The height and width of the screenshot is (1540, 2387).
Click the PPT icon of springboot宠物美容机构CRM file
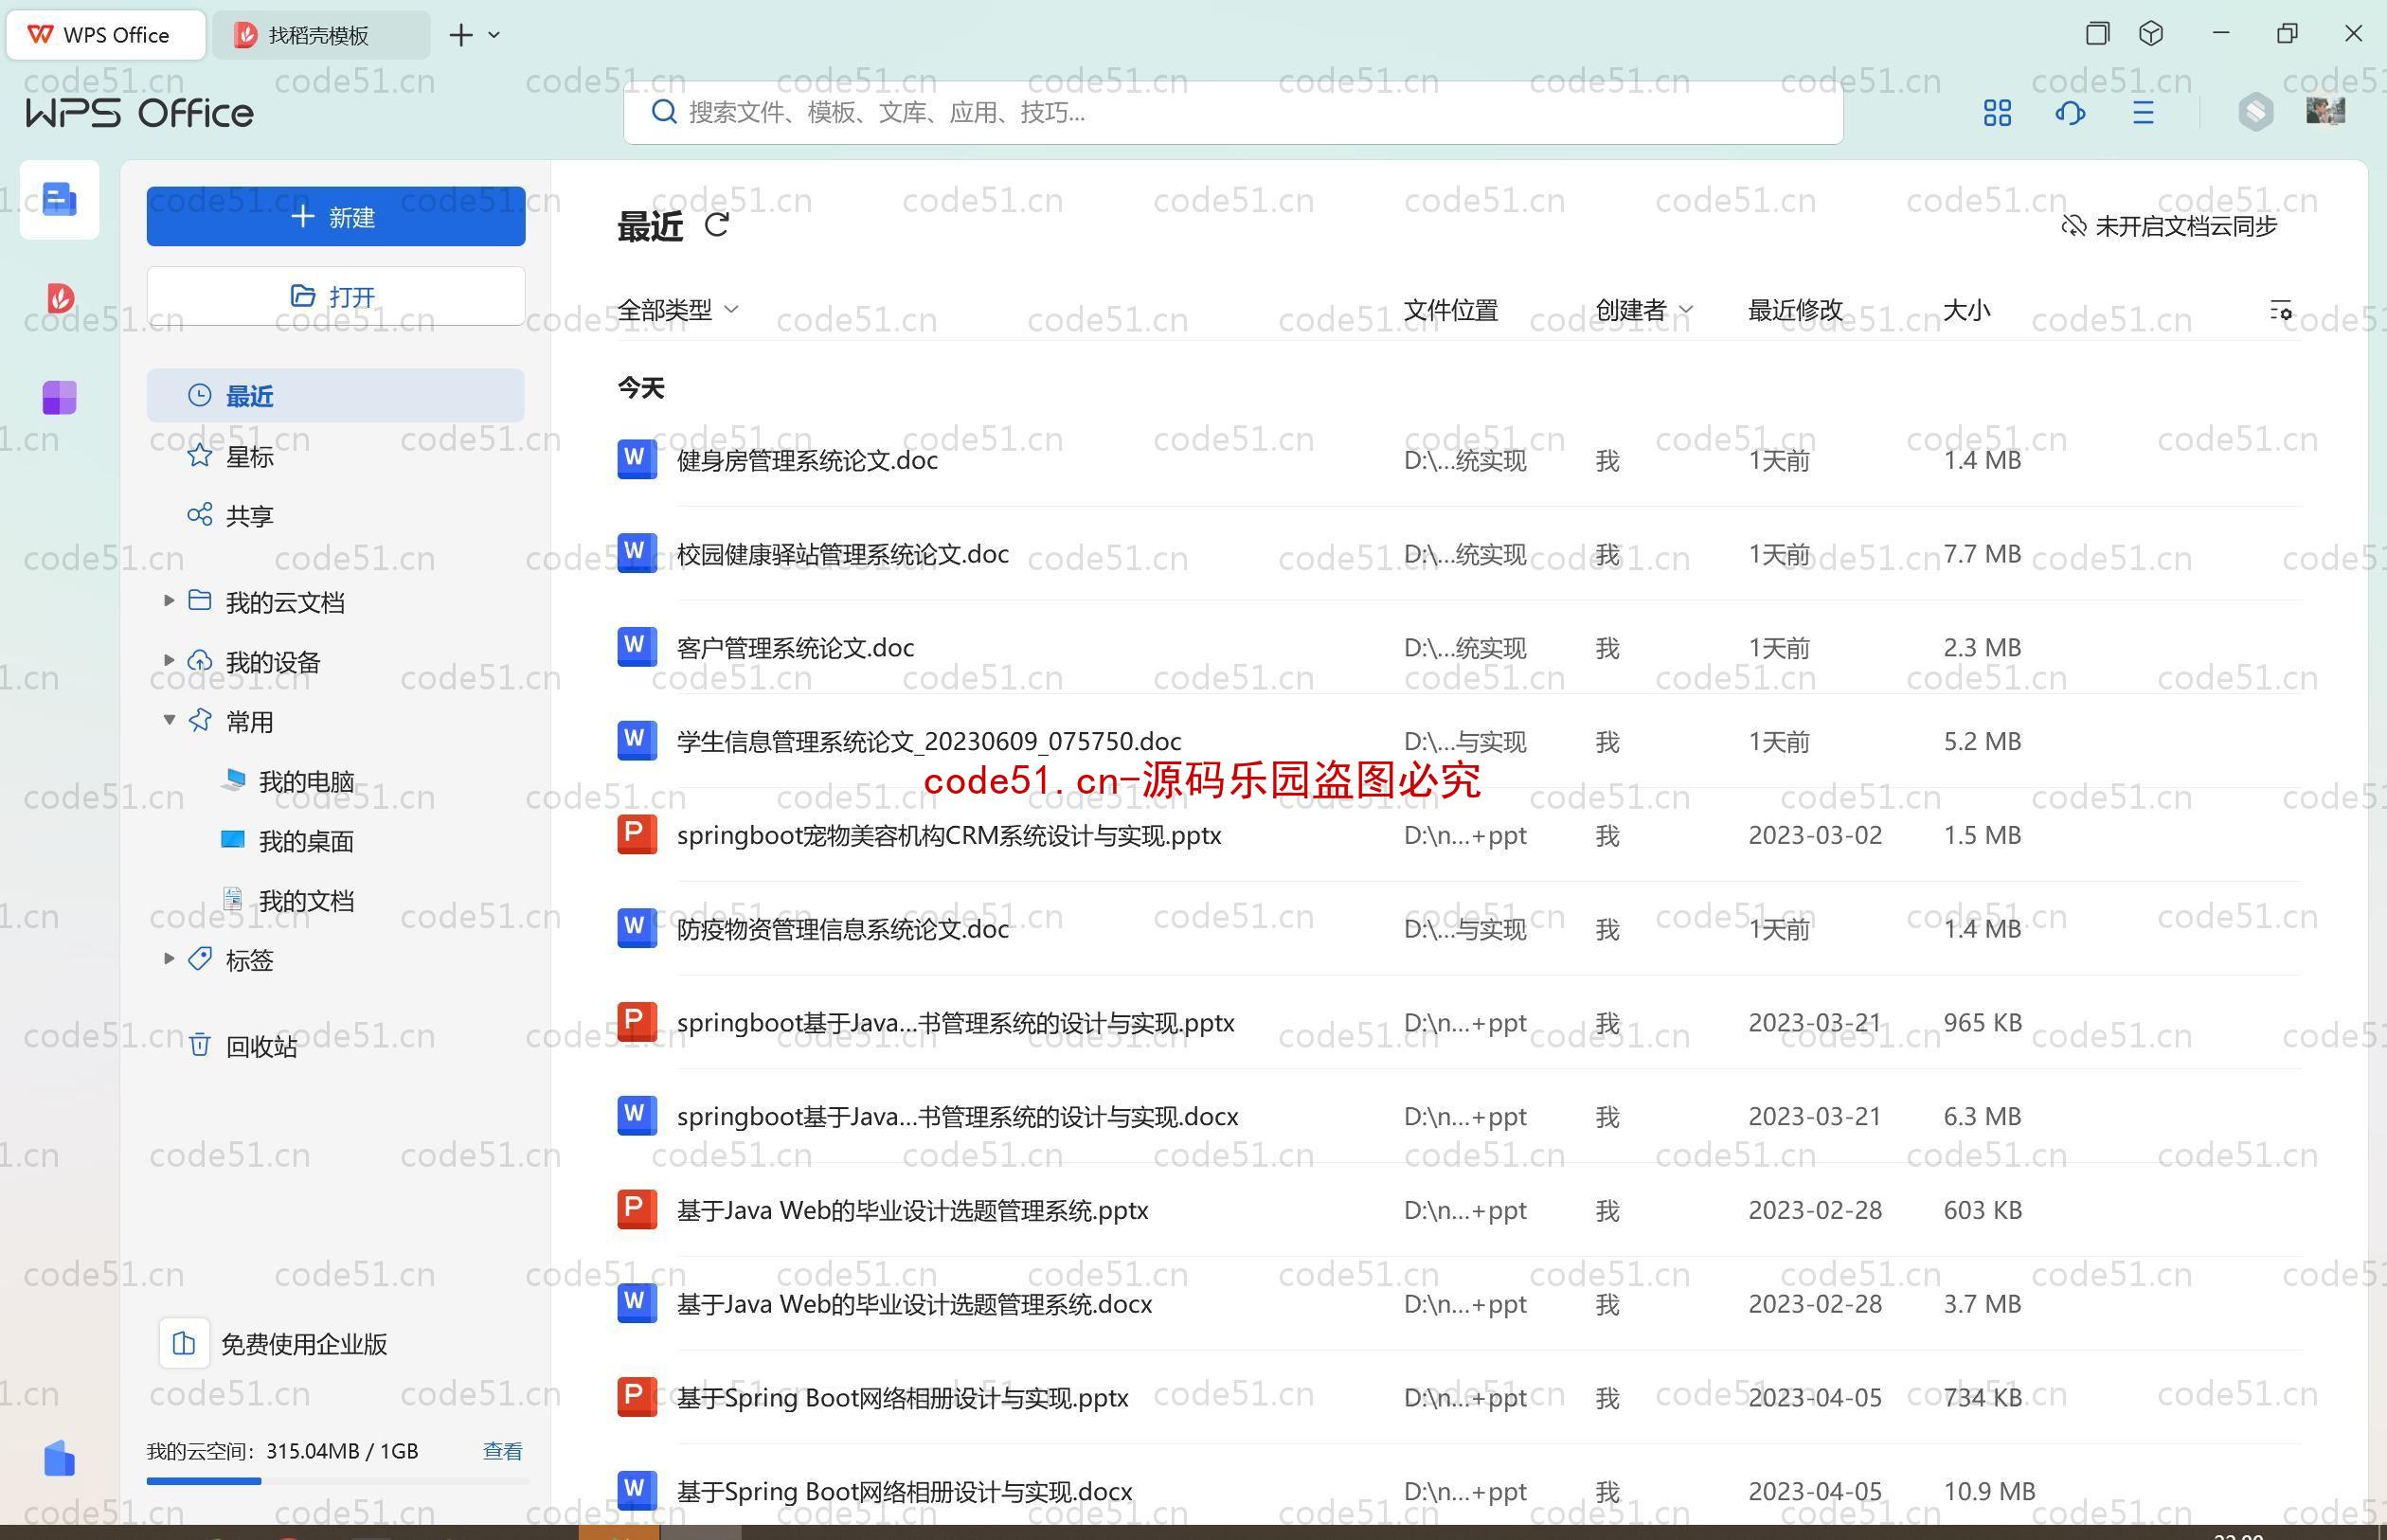click(x=637, y=834)
